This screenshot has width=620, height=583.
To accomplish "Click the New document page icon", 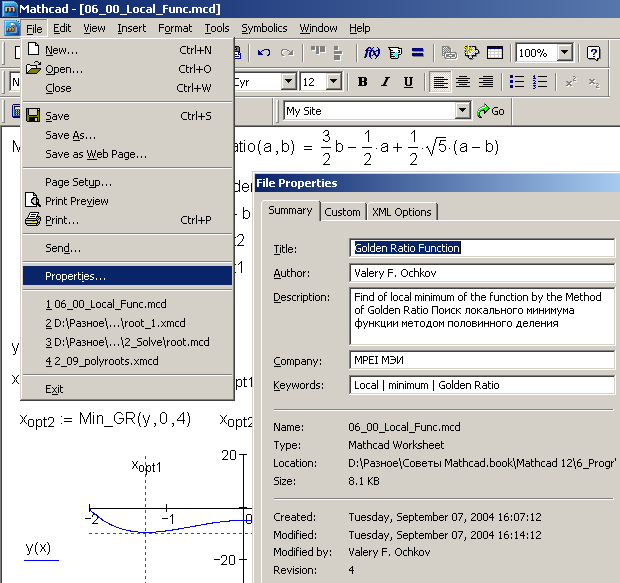I will coord(34,49).
